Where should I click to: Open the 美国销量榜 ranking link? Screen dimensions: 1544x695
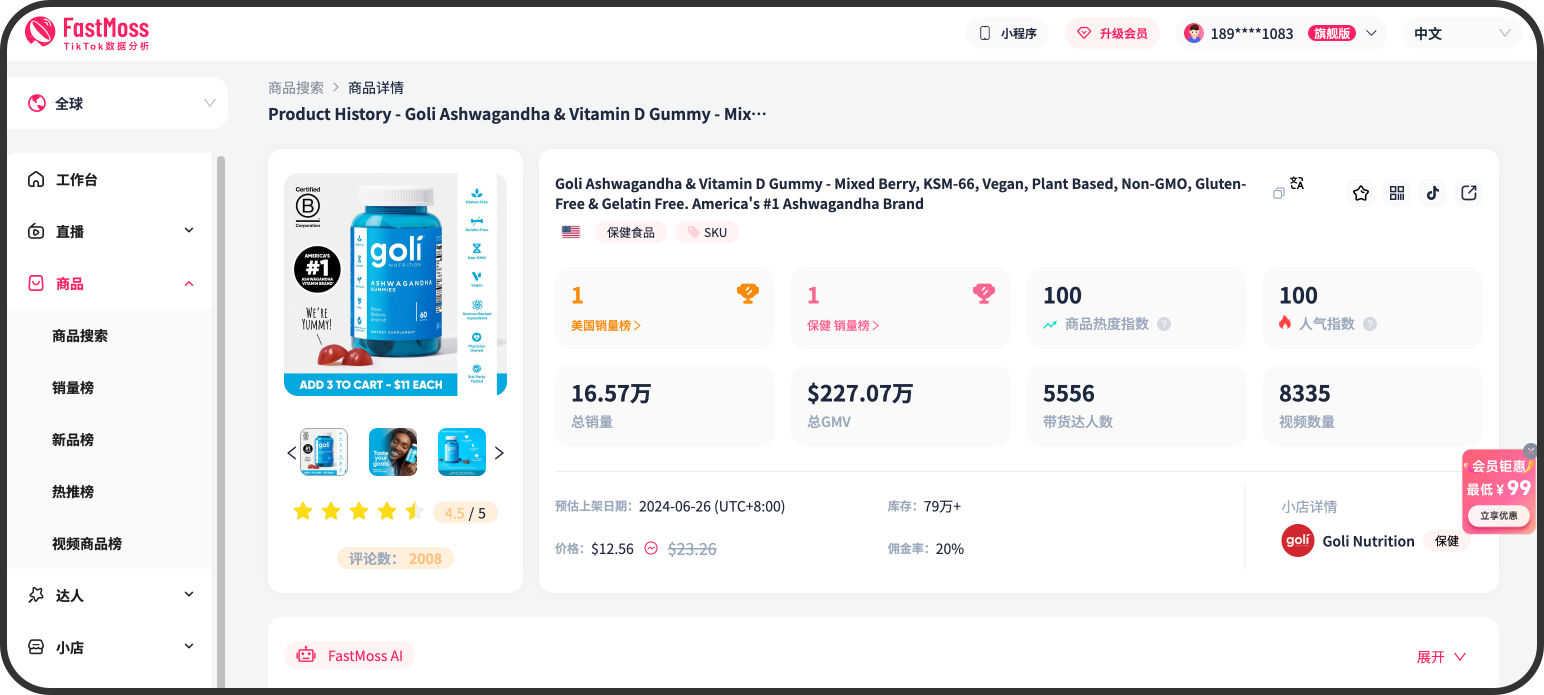[x=605, y=323]
